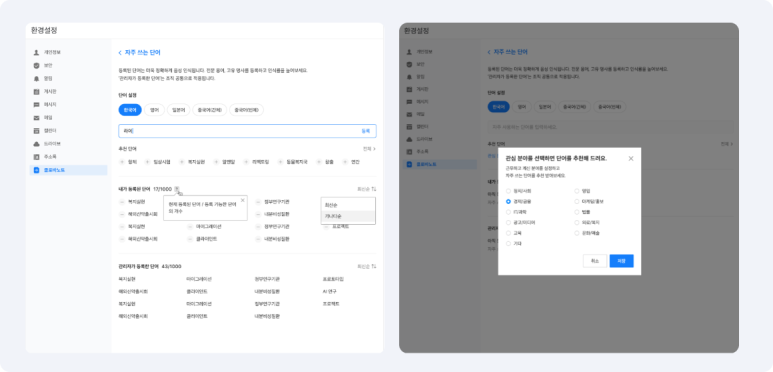Click info icon next to 17/1000 count
The image size is (773, 372).
177,189
